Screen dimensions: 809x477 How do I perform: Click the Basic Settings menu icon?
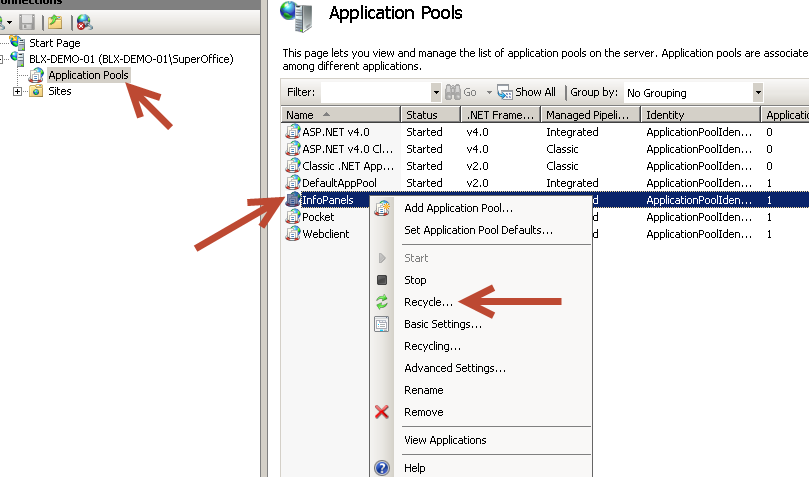point(382,324)
